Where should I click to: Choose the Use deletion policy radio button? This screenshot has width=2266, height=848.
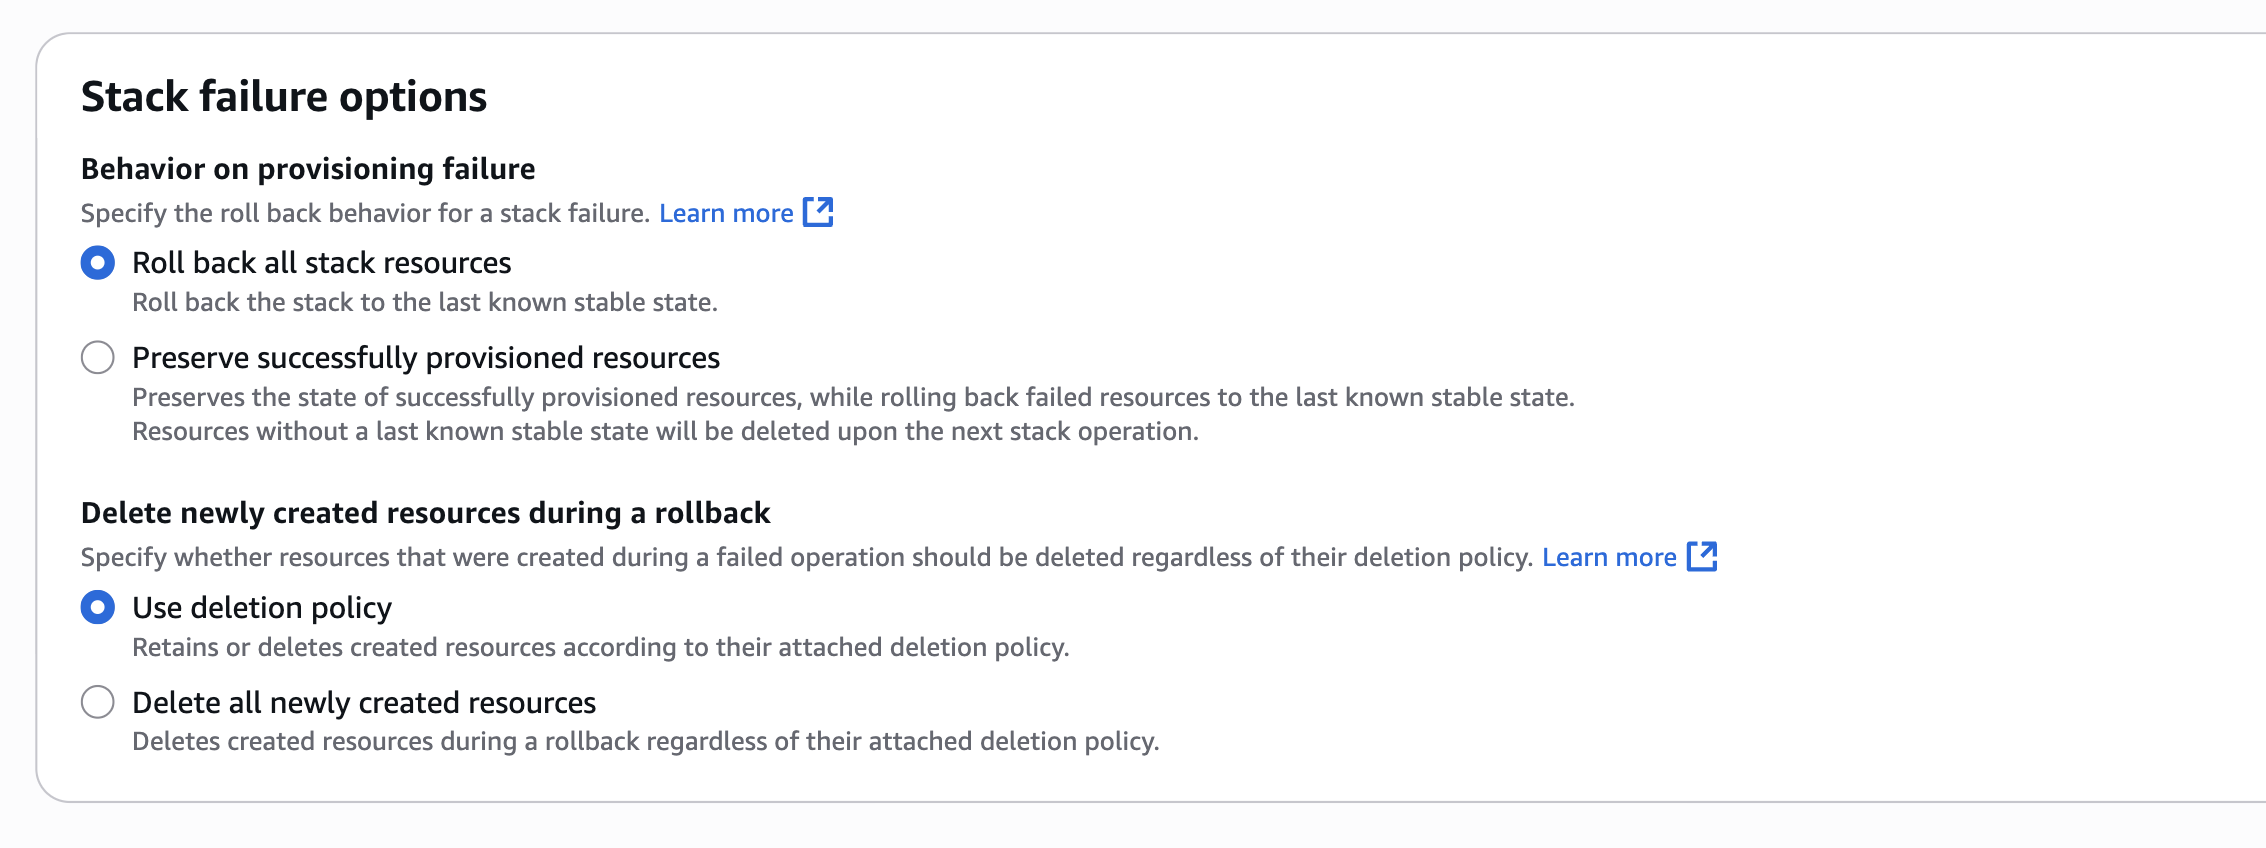(x=98, y=607)
